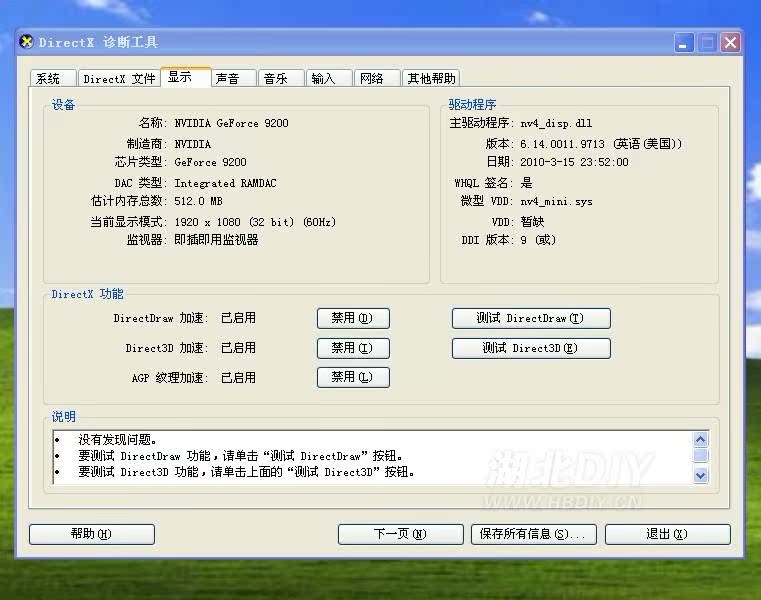Click device name NVIDIA GeForce 9200
761x600 pixels.
tap(232, 123)
